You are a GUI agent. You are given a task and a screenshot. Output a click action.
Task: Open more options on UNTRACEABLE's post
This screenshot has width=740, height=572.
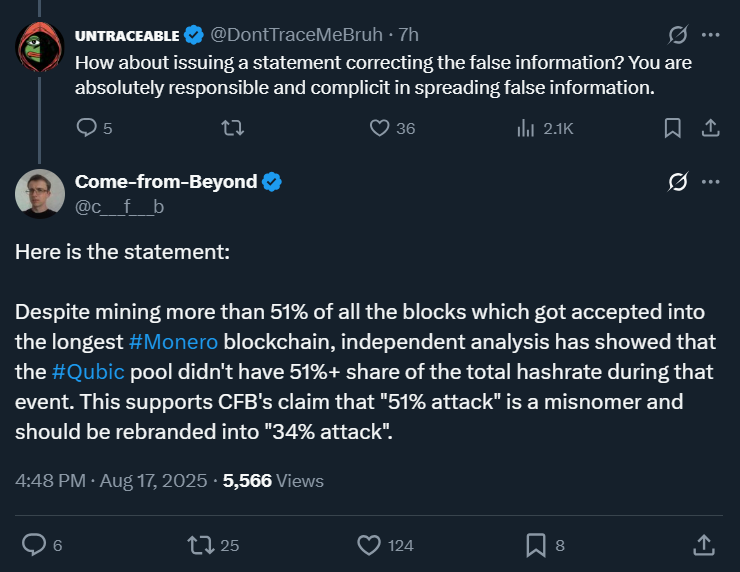pyautogui.click(x=710, y=35)
